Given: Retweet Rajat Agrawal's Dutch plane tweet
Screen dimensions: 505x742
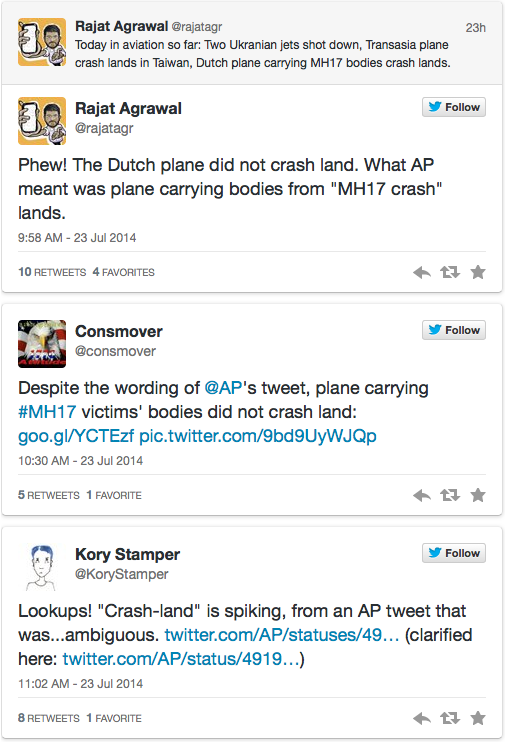Looking at the screenshot, I should 450,272.
